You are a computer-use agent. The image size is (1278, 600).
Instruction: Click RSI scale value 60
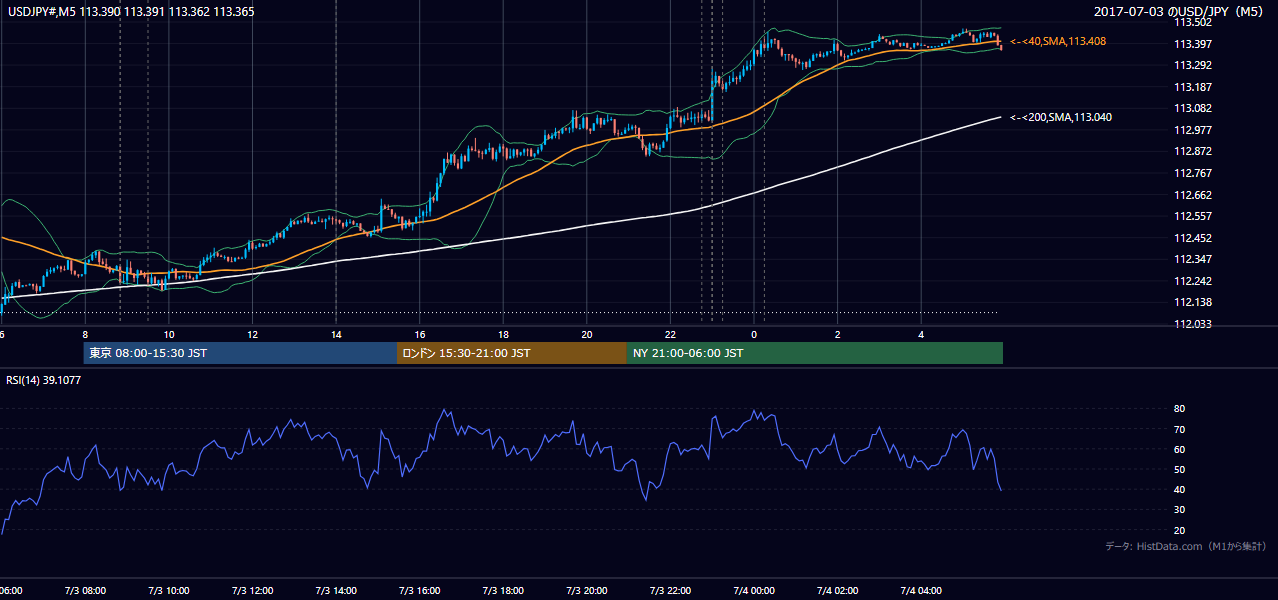tap(1179, 449)
